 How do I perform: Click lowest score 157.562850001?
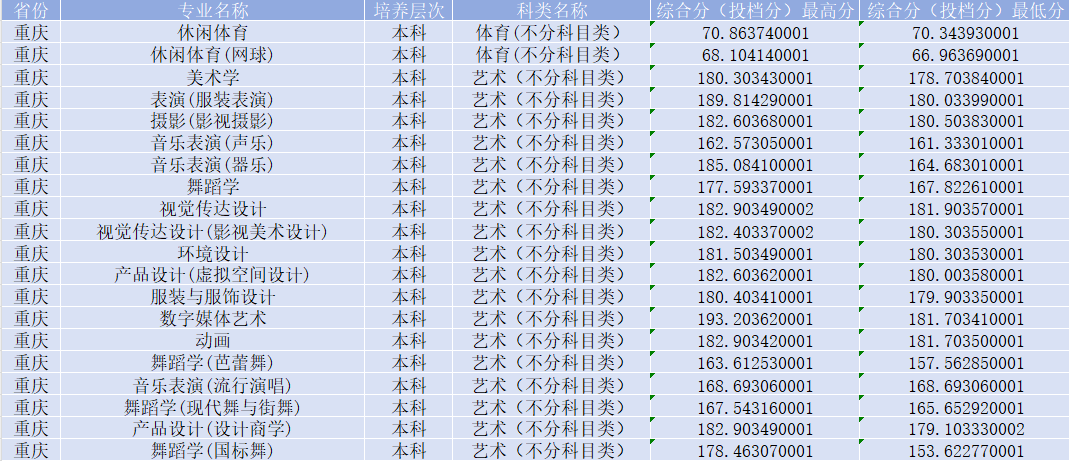pos(964,363)
